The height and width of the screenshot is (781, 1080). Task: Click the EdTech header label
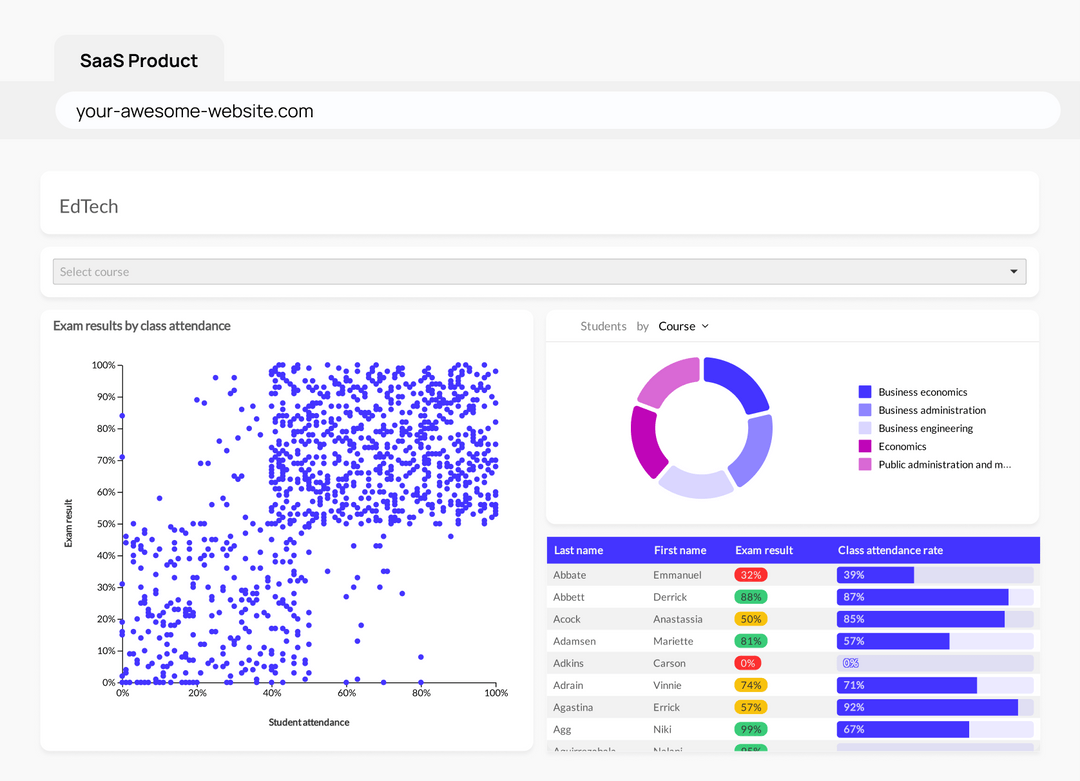[x=88, y=206]
